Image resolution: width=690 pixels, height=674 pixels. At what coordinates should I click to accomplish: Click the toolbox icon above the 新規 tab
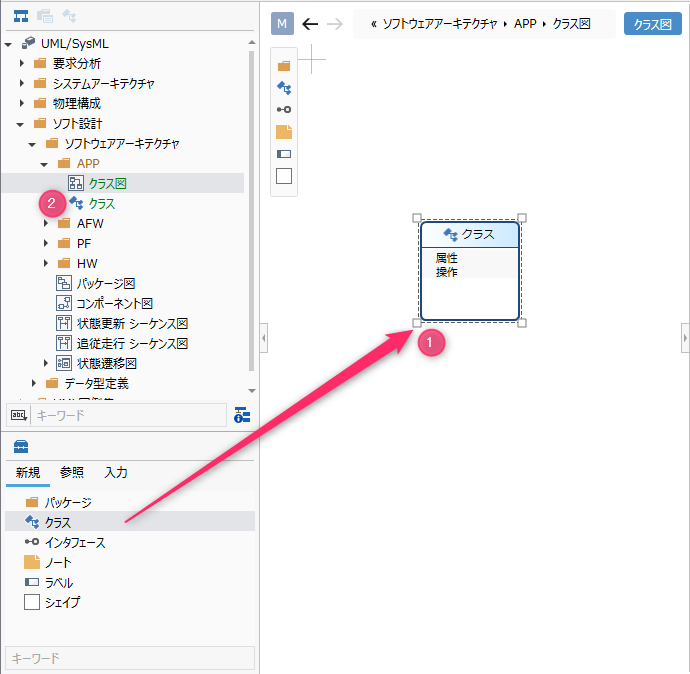[x=21, y=446]
